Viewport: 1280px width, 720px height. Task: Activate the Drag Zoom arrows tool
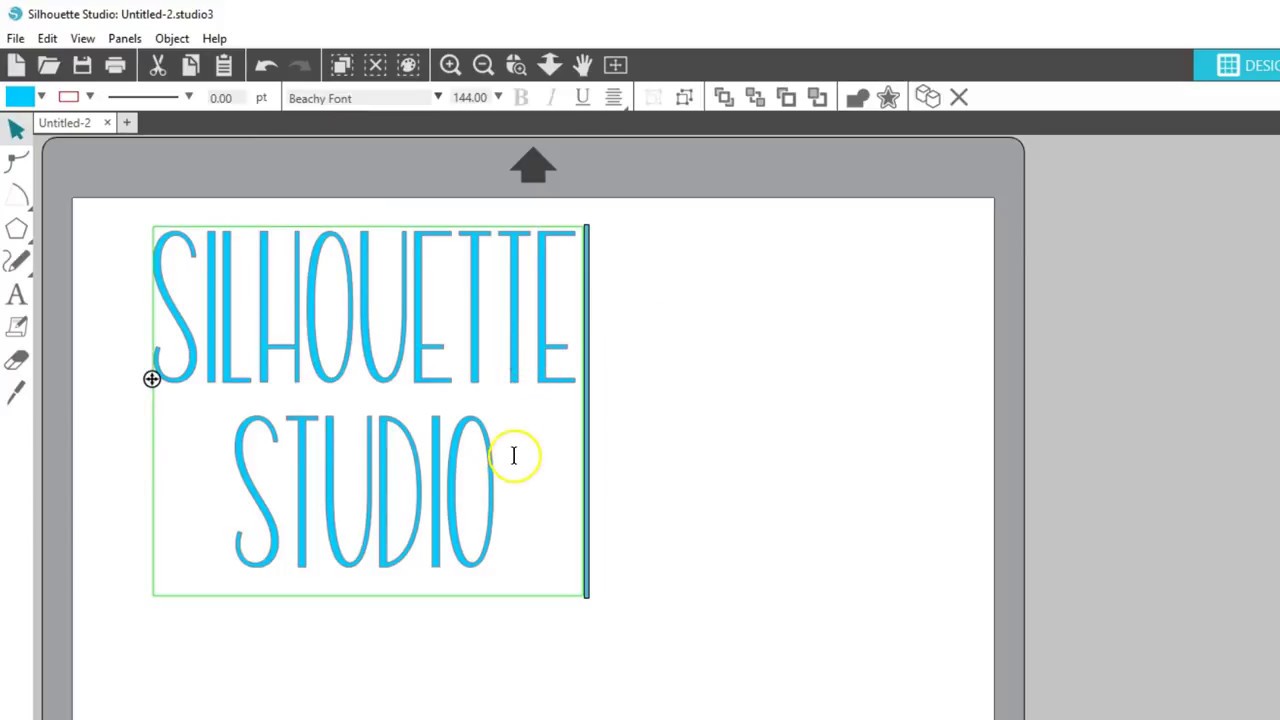click(x=549, y=66)
